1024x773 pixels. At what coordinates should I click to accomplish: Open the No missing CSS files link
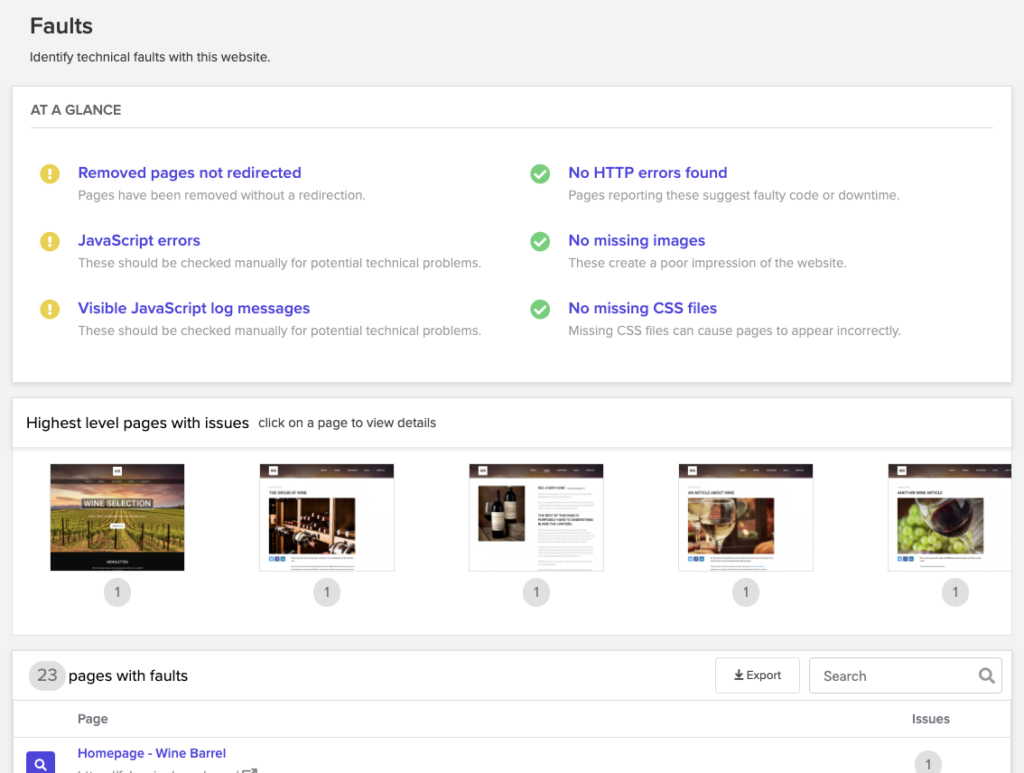tap(643, 308)
